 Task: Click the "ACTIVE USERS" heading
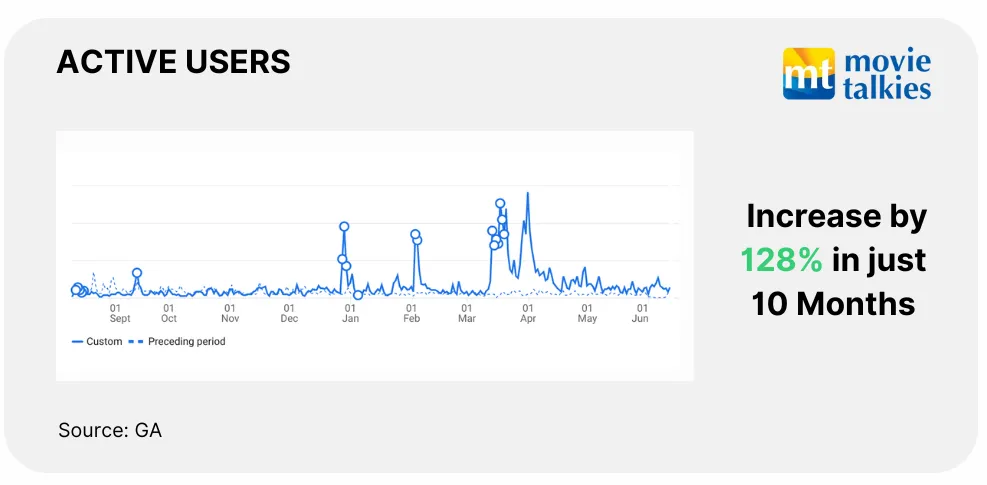coord(173,62)
